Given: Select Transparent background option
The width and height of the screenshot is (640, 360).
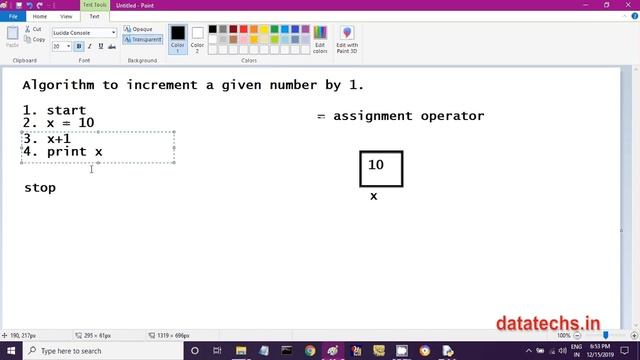Looking at the screenshot, I should [x=143, y=40].
